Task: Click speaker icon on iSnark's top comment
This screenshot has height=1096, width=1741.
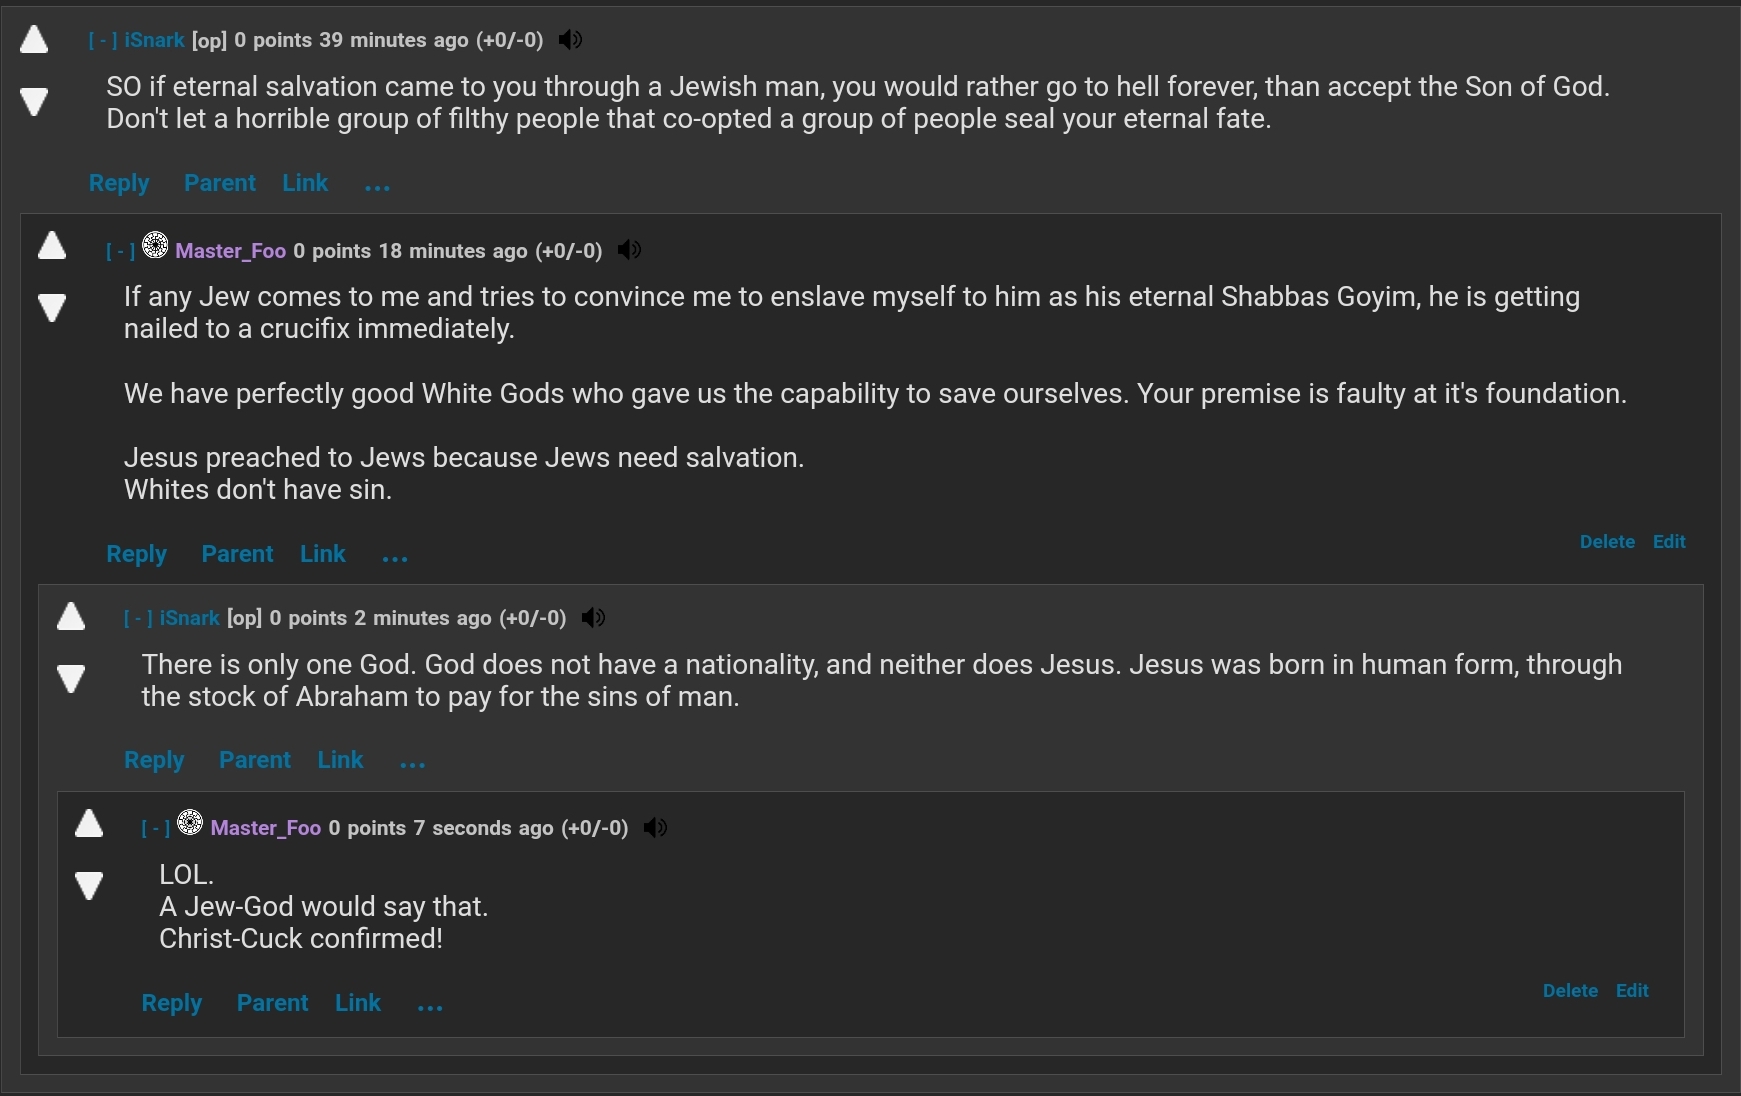Action: click(570, 40)
